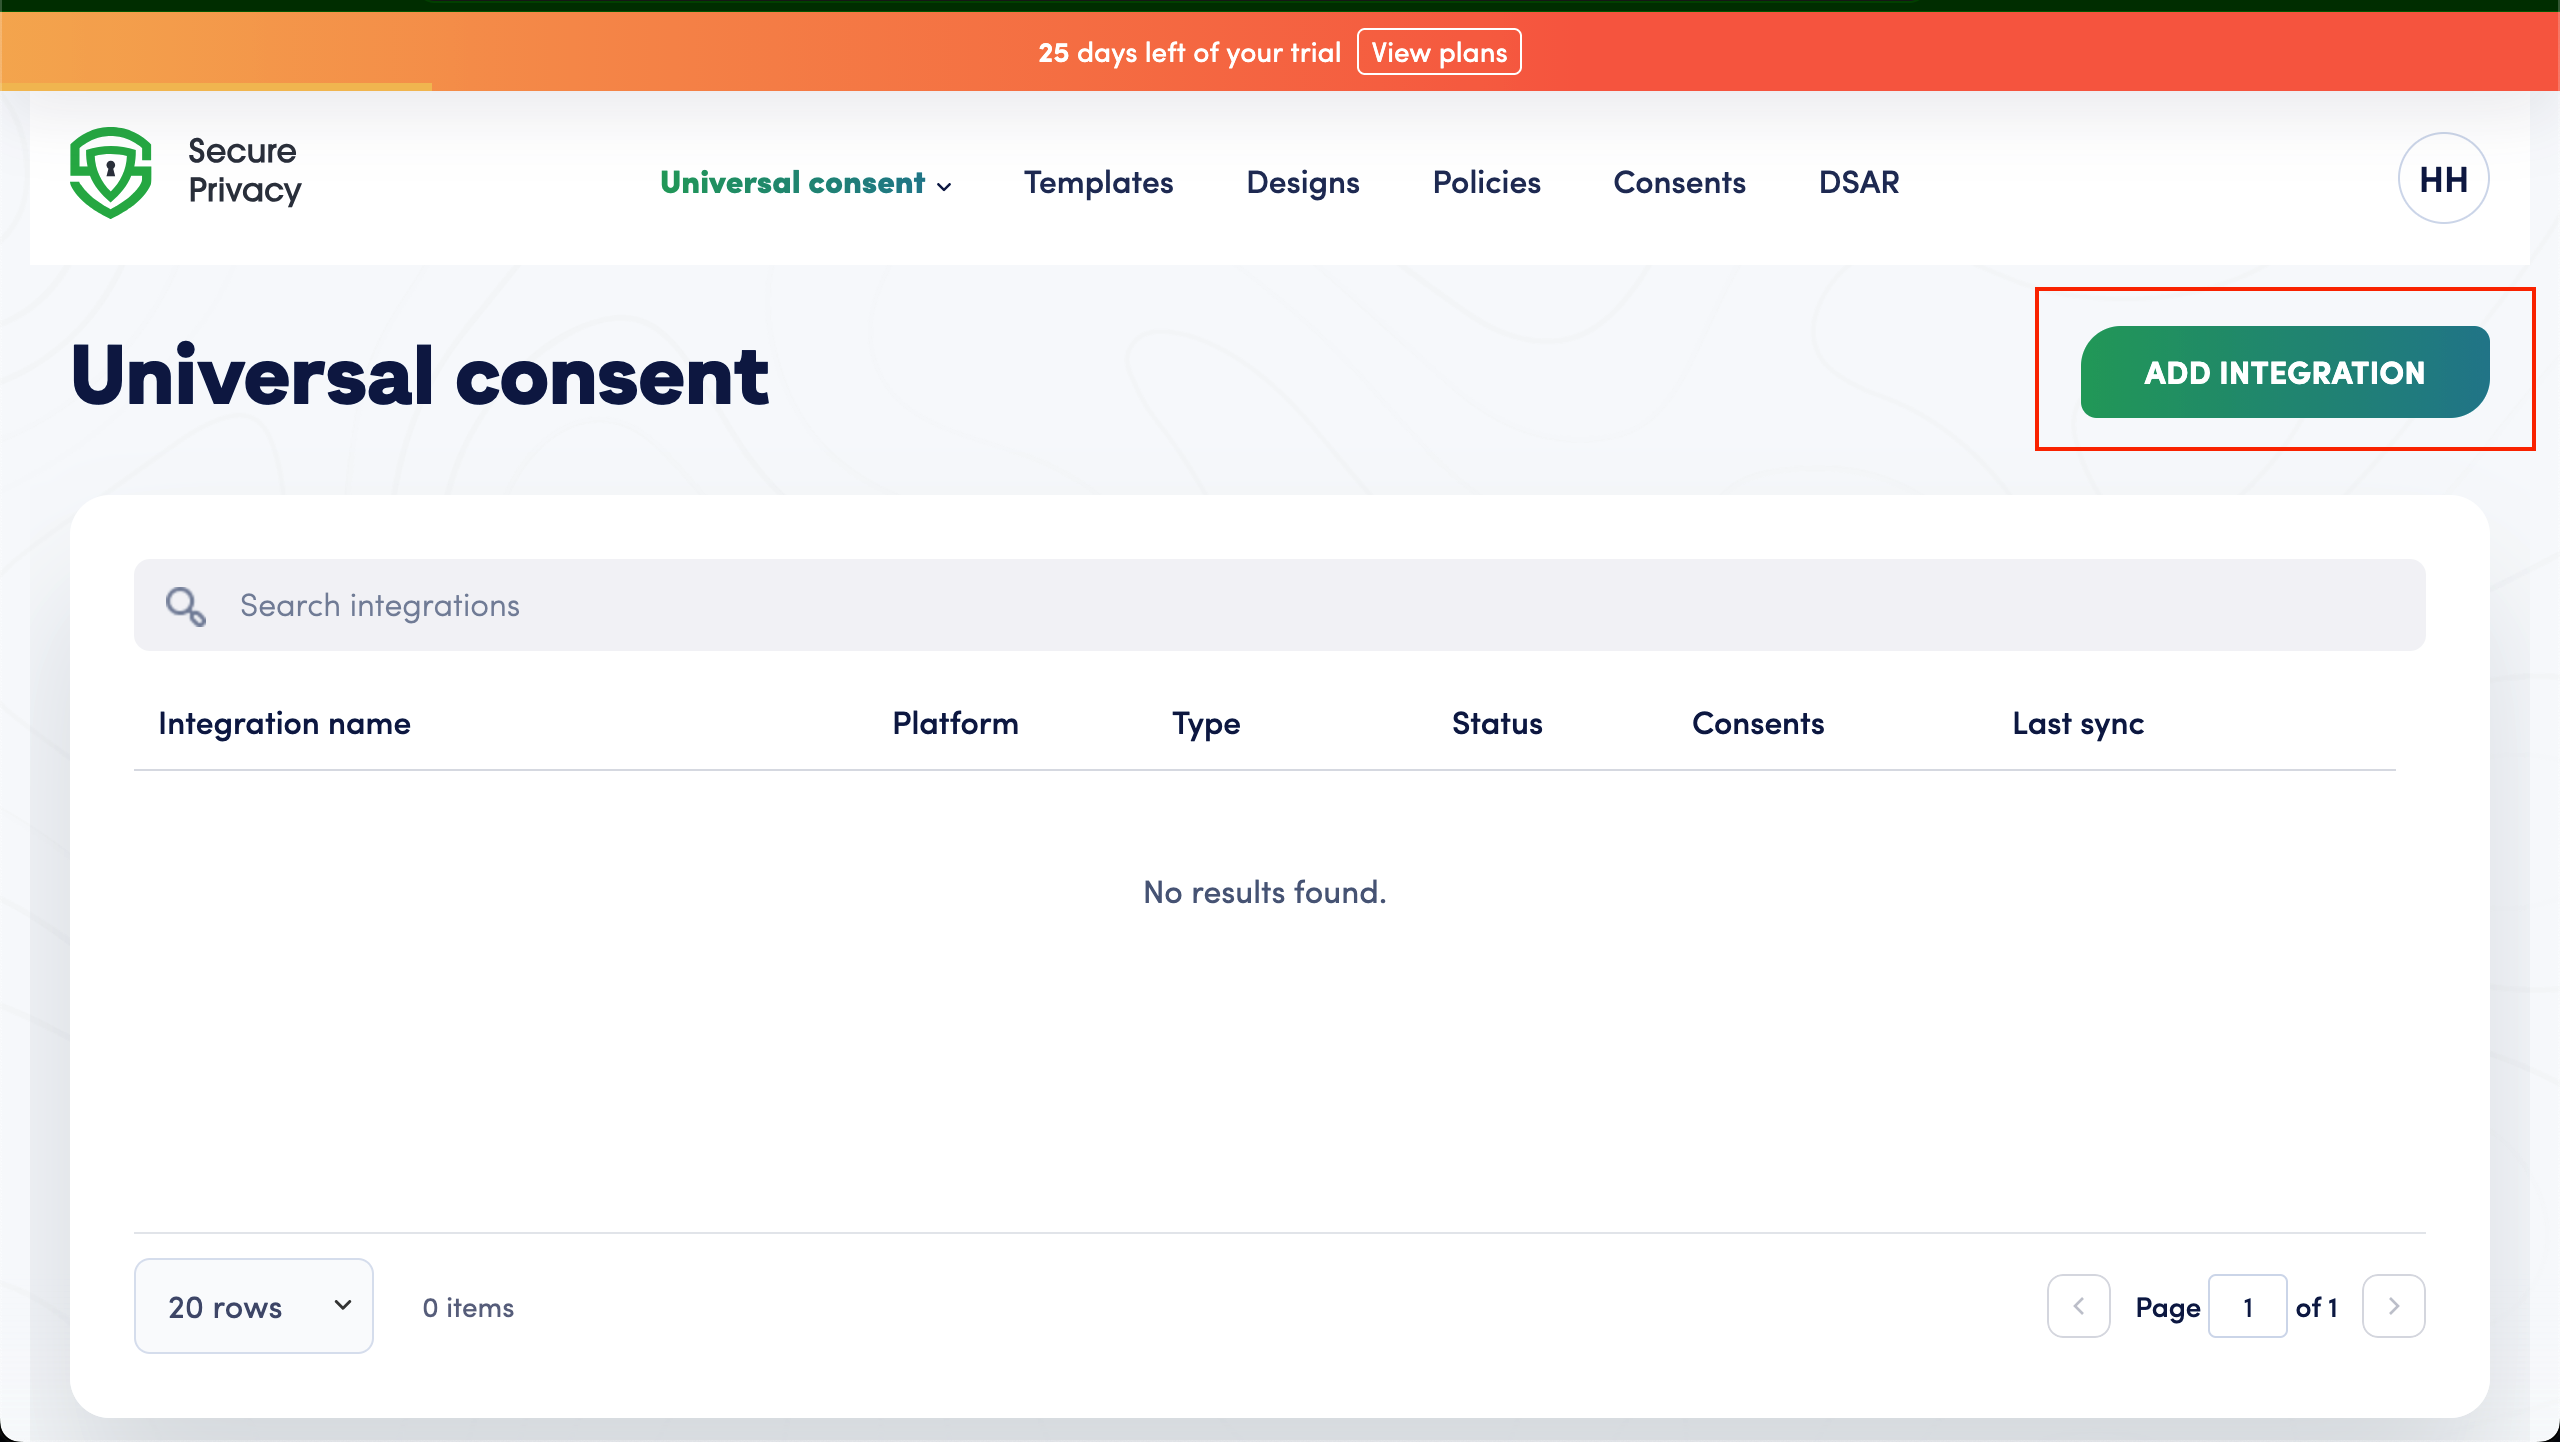Viewport: 2560px width, 1442px height.
Task: Click the No results found message
Action: click(x=1264, y=891)
